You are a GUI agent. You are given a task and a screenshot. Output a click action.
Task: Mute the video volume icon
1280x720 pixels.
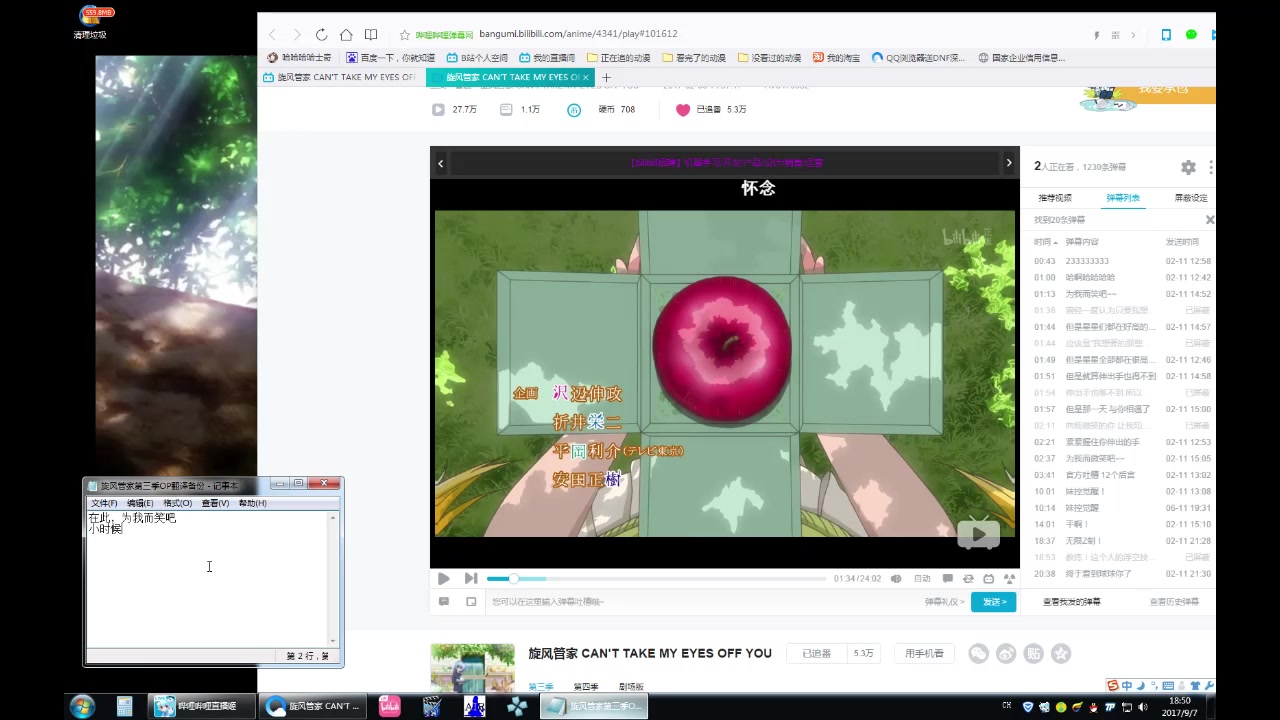(x=896, y=578)
